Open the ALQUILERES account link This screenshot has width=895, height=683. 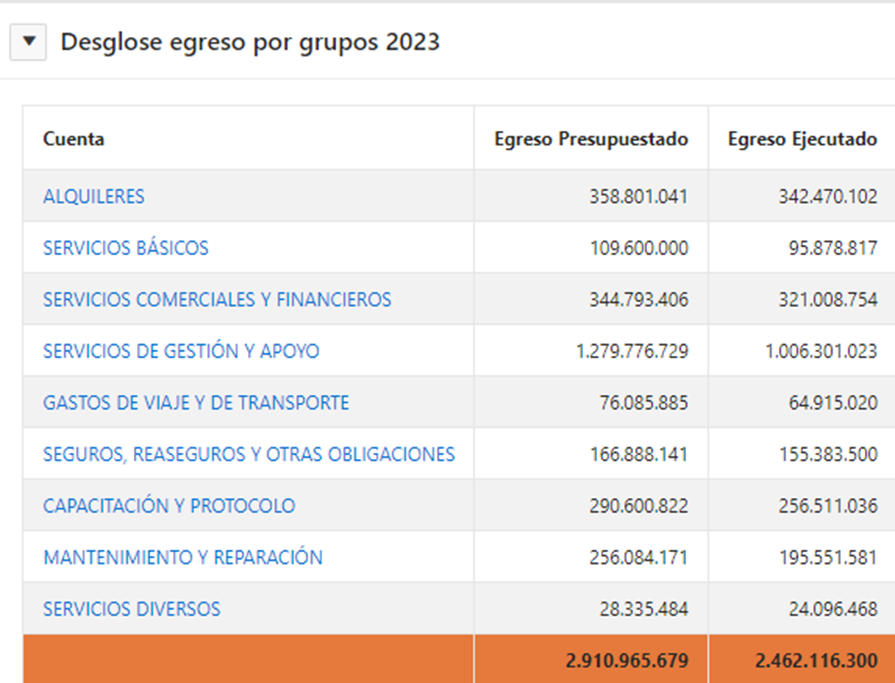[x=94, y=196]
